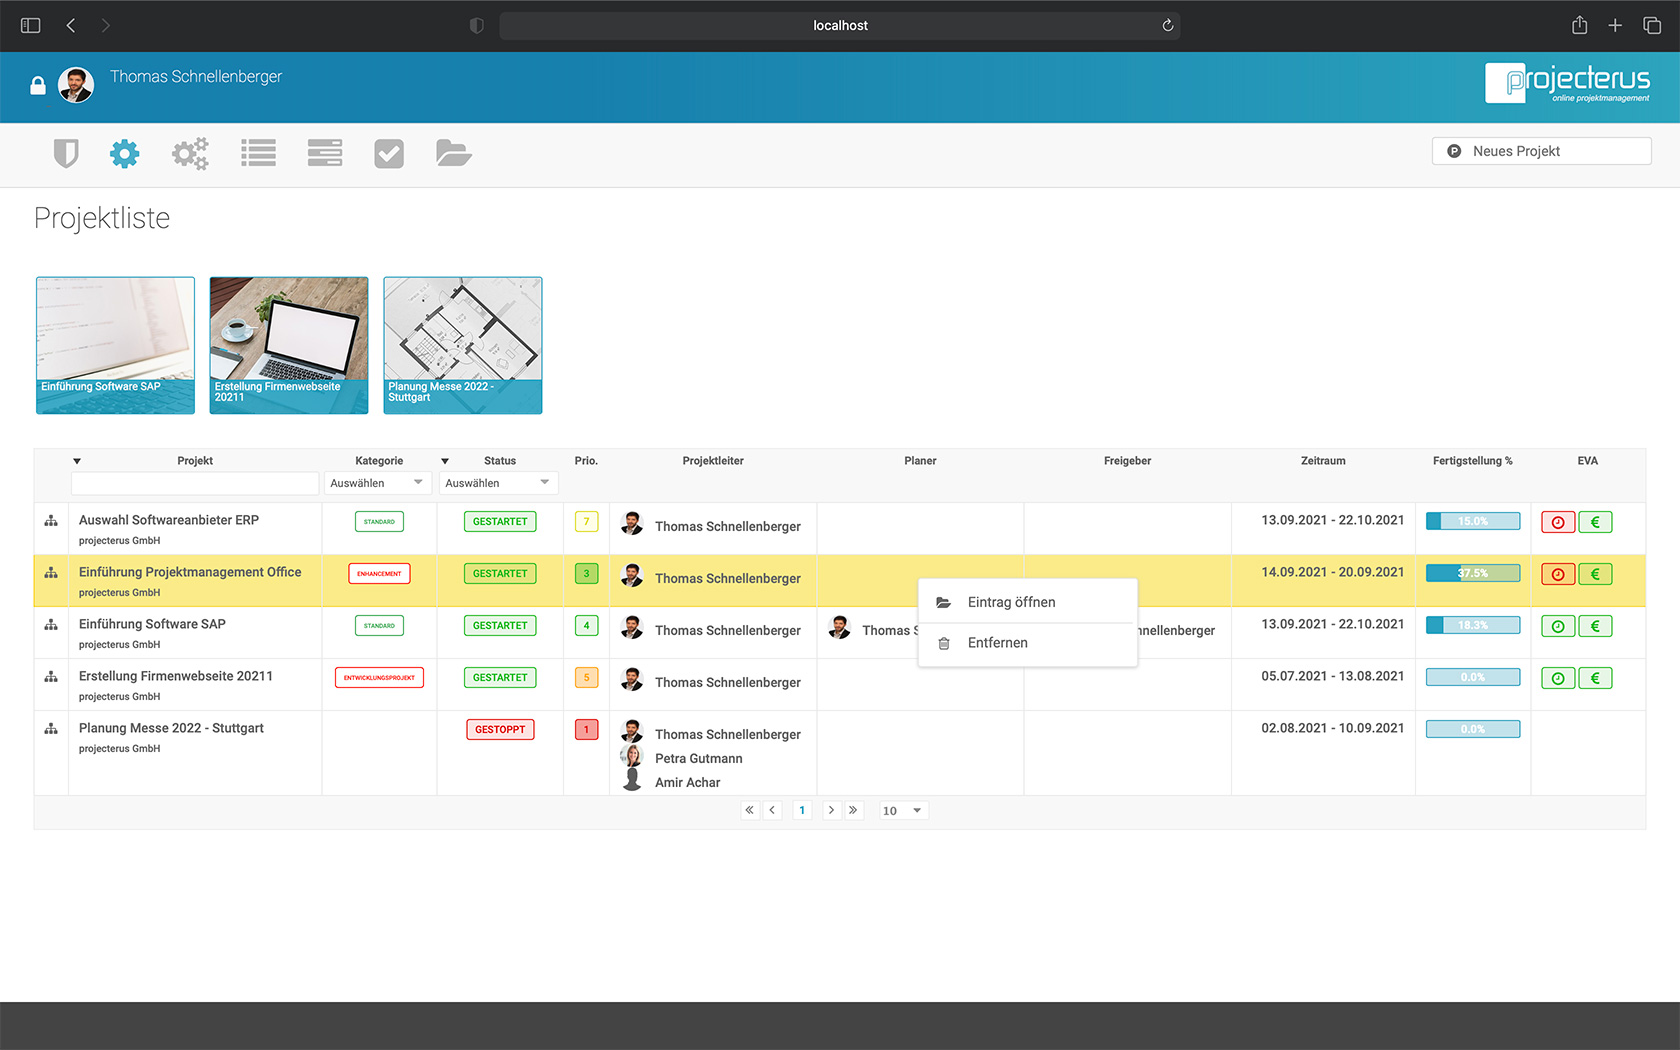Click the 'Neues Projekt' button

click(x=1540, y=151)
